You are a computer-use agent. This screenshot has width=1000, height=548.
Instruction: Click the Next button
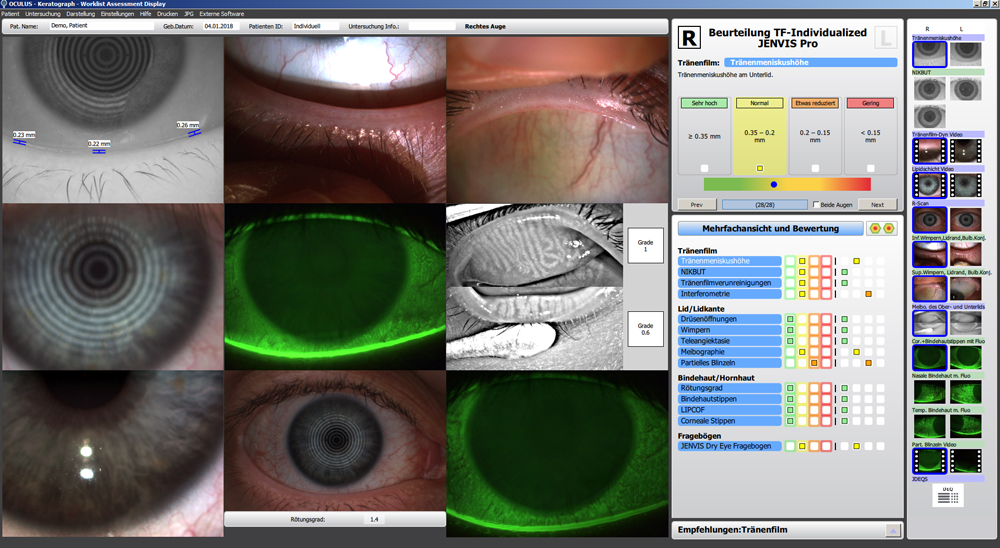(x=877, y=205)
